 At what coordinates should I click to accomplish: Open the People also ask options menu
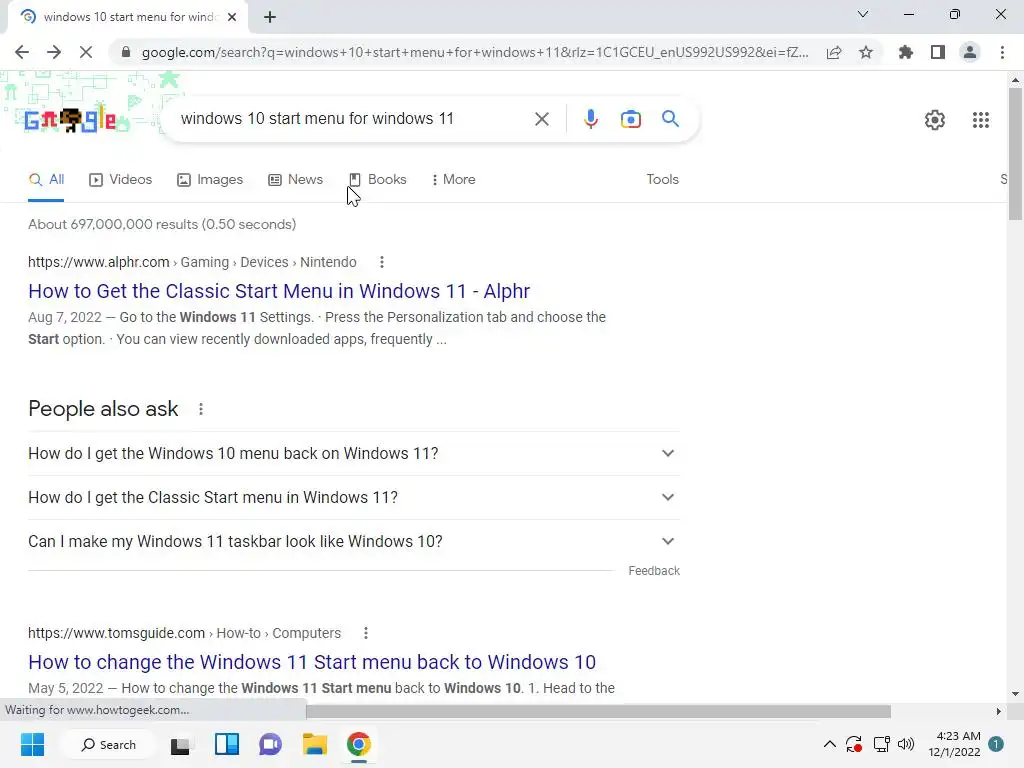pyautogui.click(x=201, y=409)
